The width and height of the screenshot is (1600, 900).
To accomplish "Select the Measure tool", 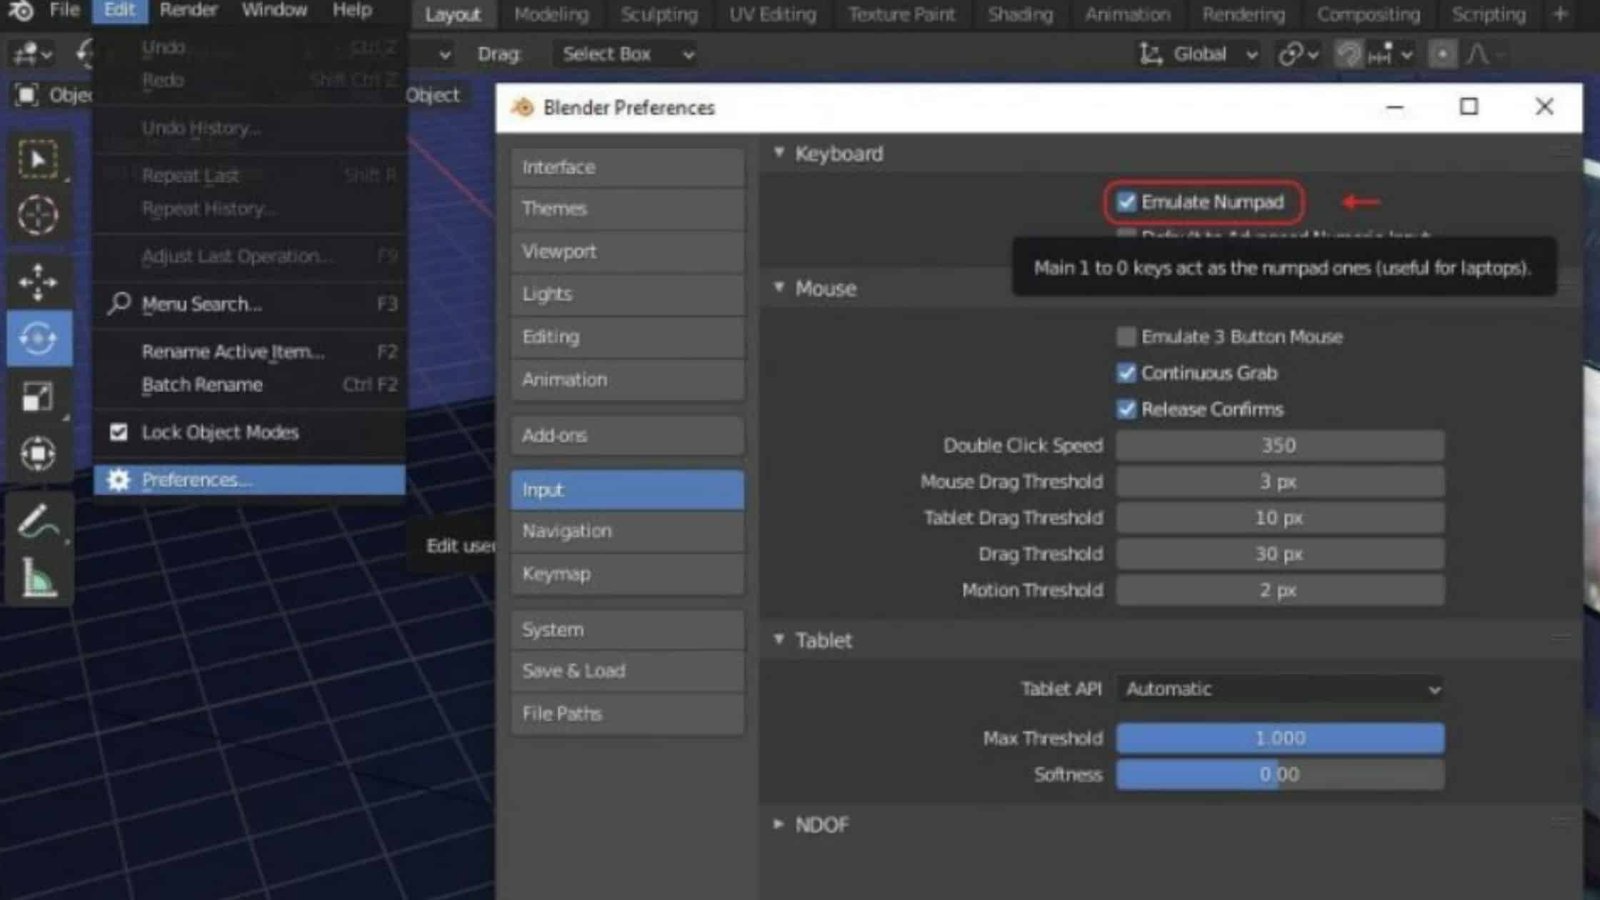I will point(39,578).
